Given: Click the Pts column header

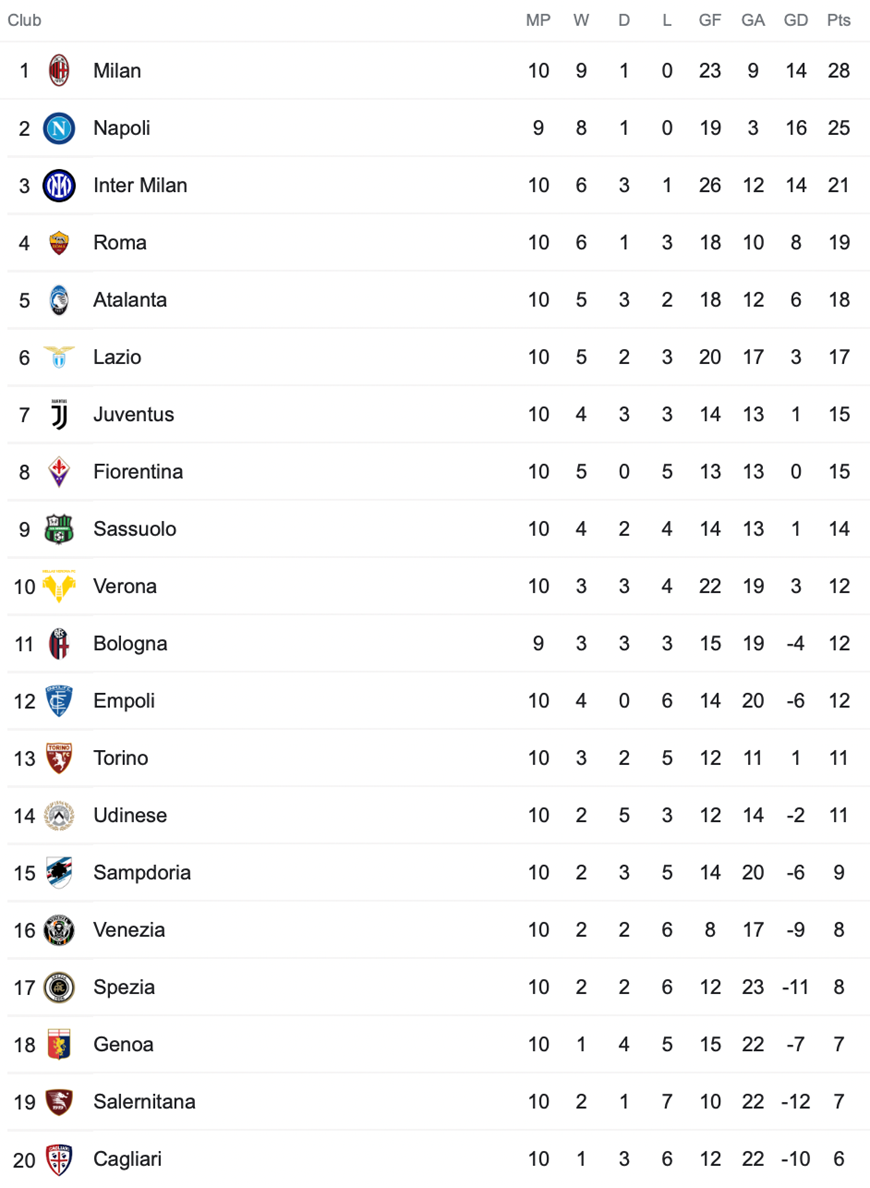Looking at the screenshot, I should (x=838, y=20).
